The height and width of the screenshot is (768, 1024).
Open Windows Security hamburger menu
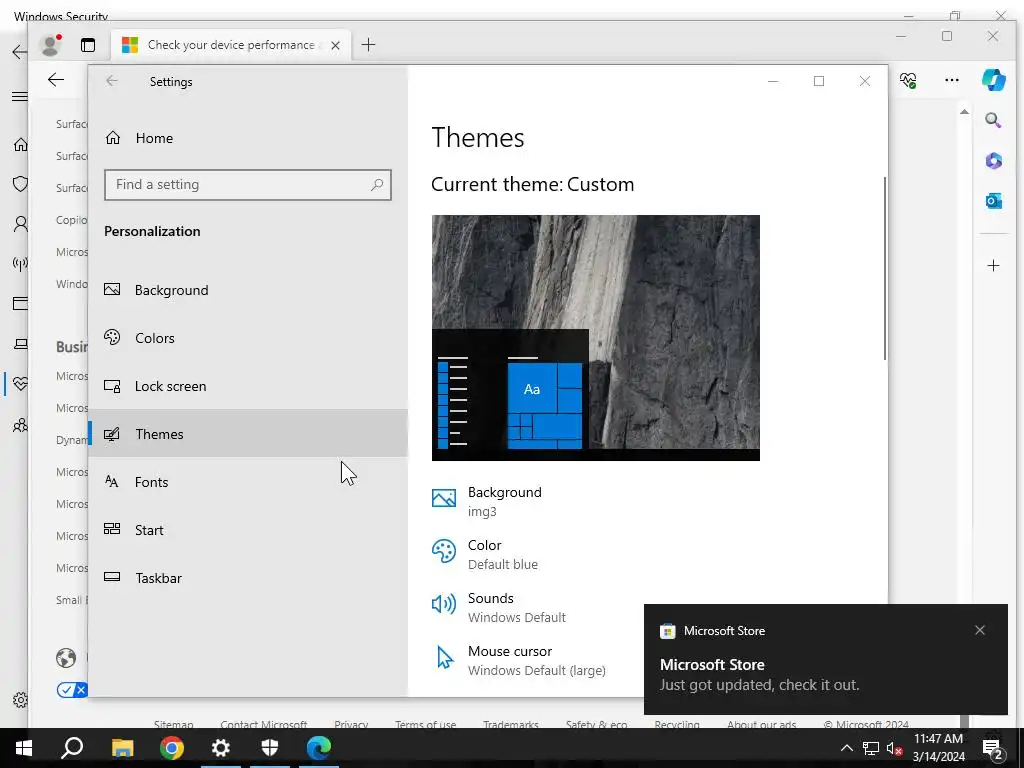click(x=20, y=97)
